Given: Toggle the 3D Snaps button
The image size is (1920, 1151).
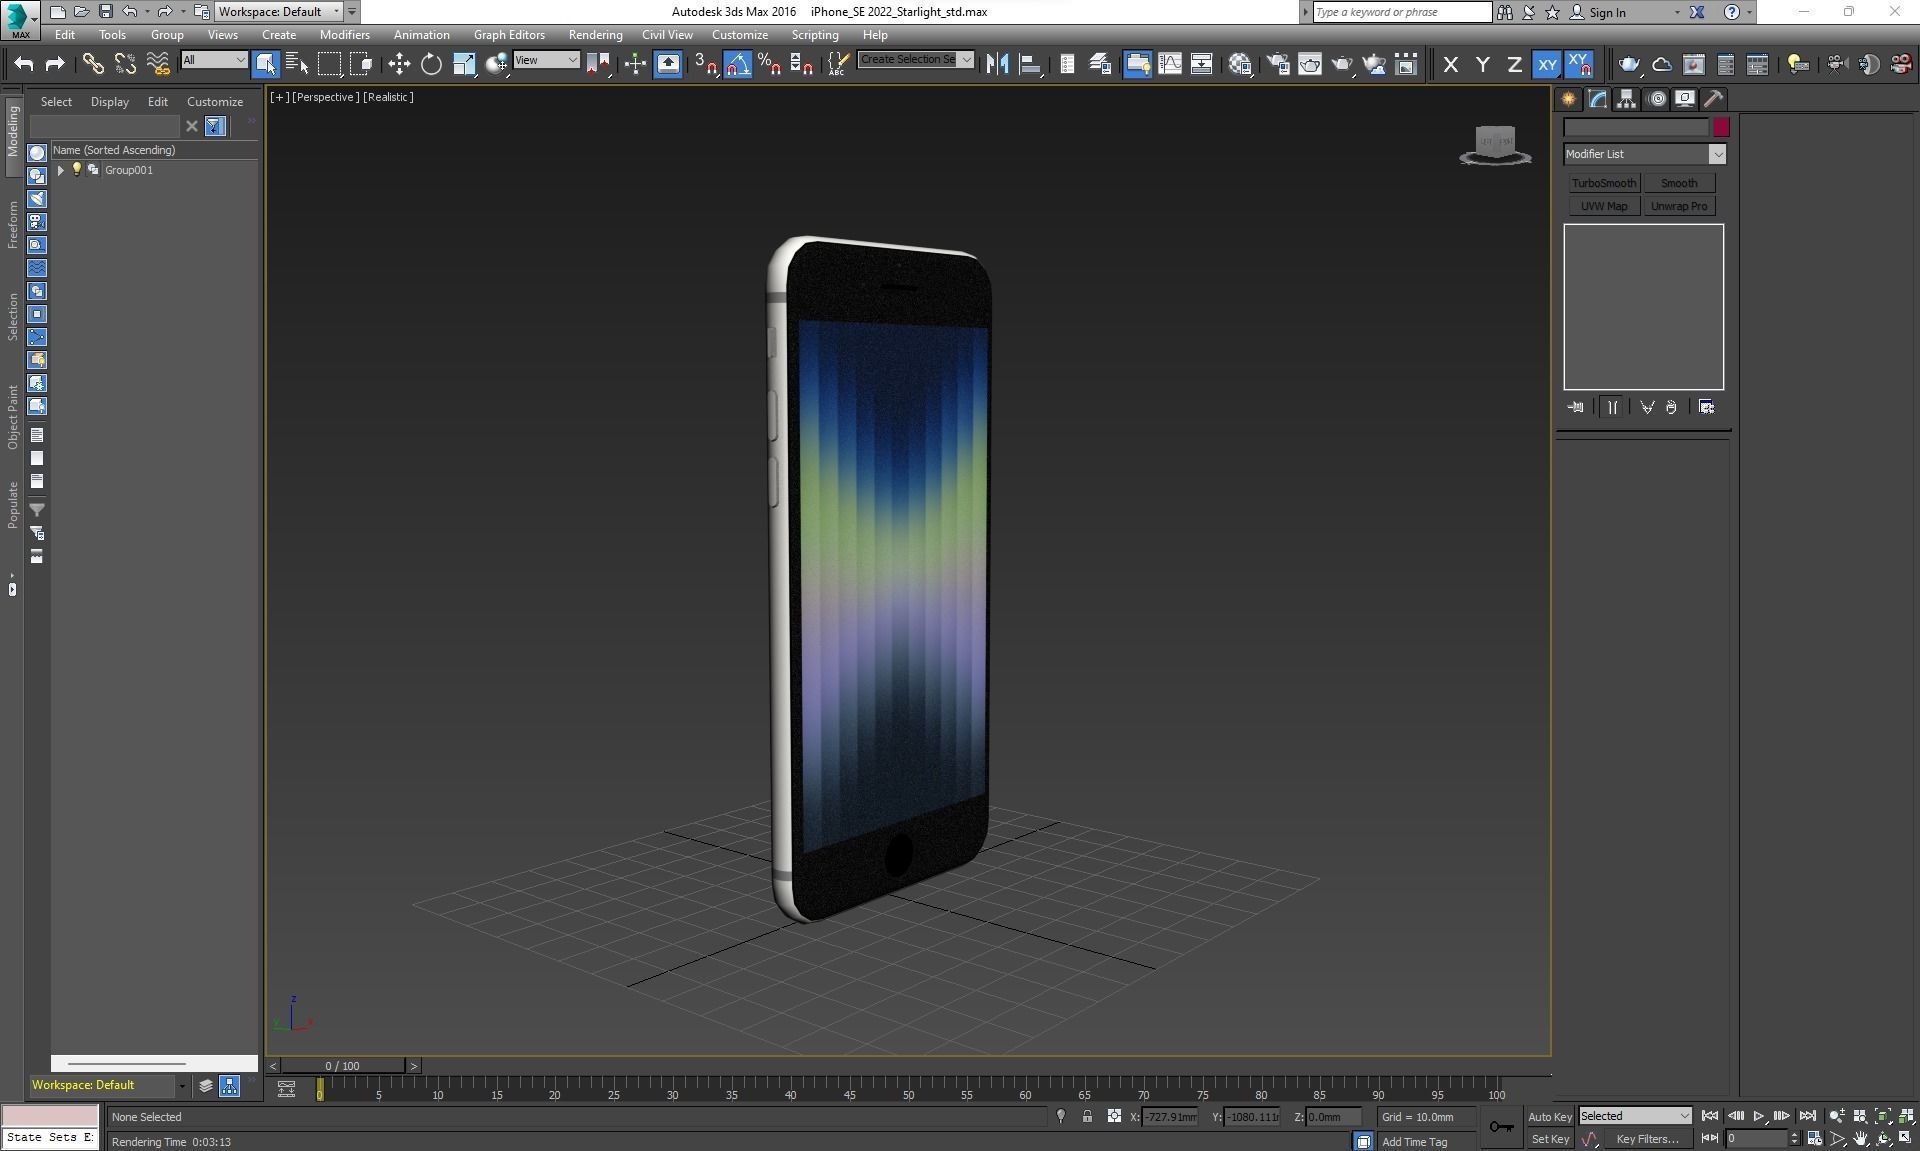Looking at the screenshot, I should [x=705, y=64].
